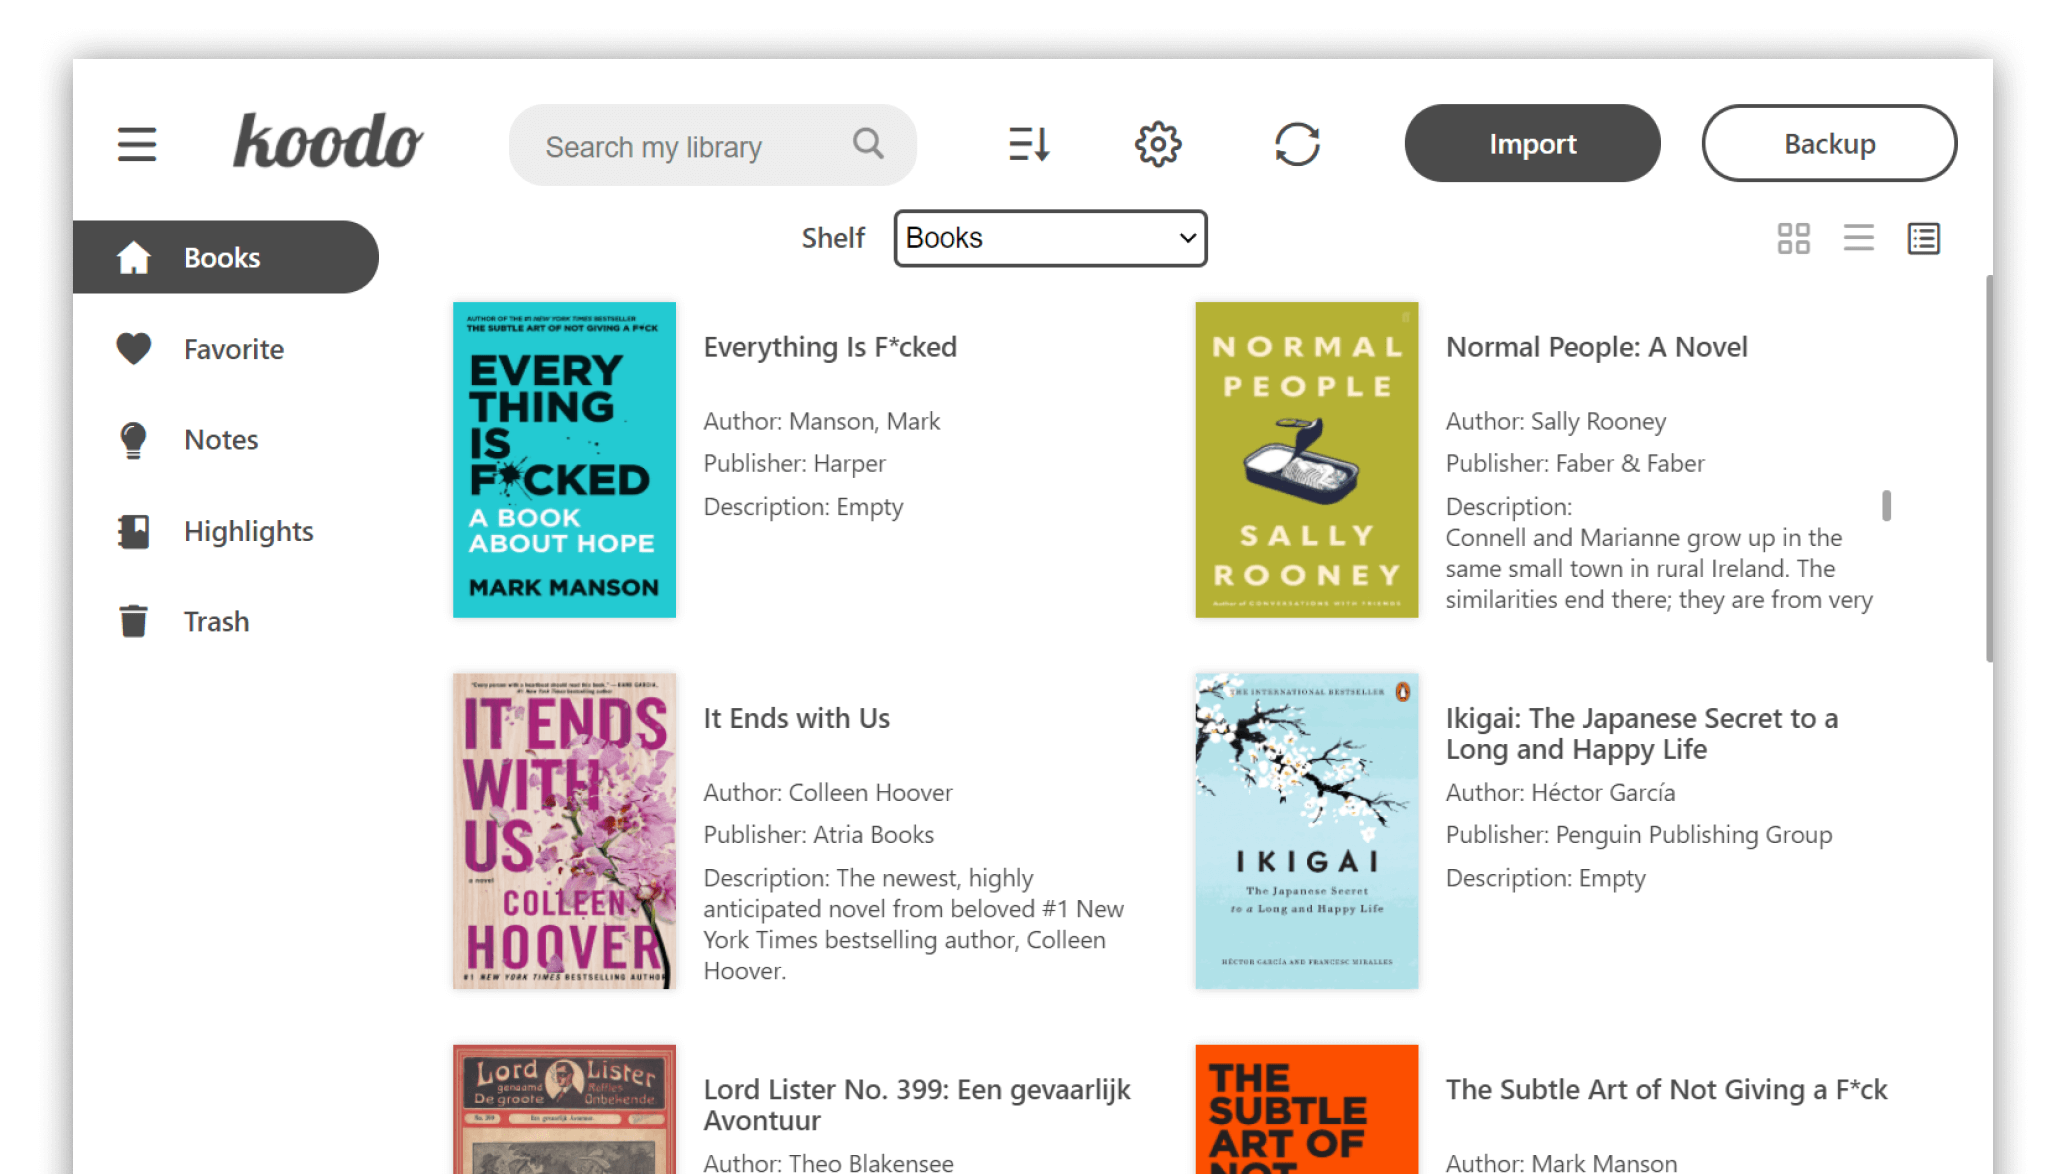Click the koodo logo
This screenshot has height=1174, width=2065.
tap(328, 141)
